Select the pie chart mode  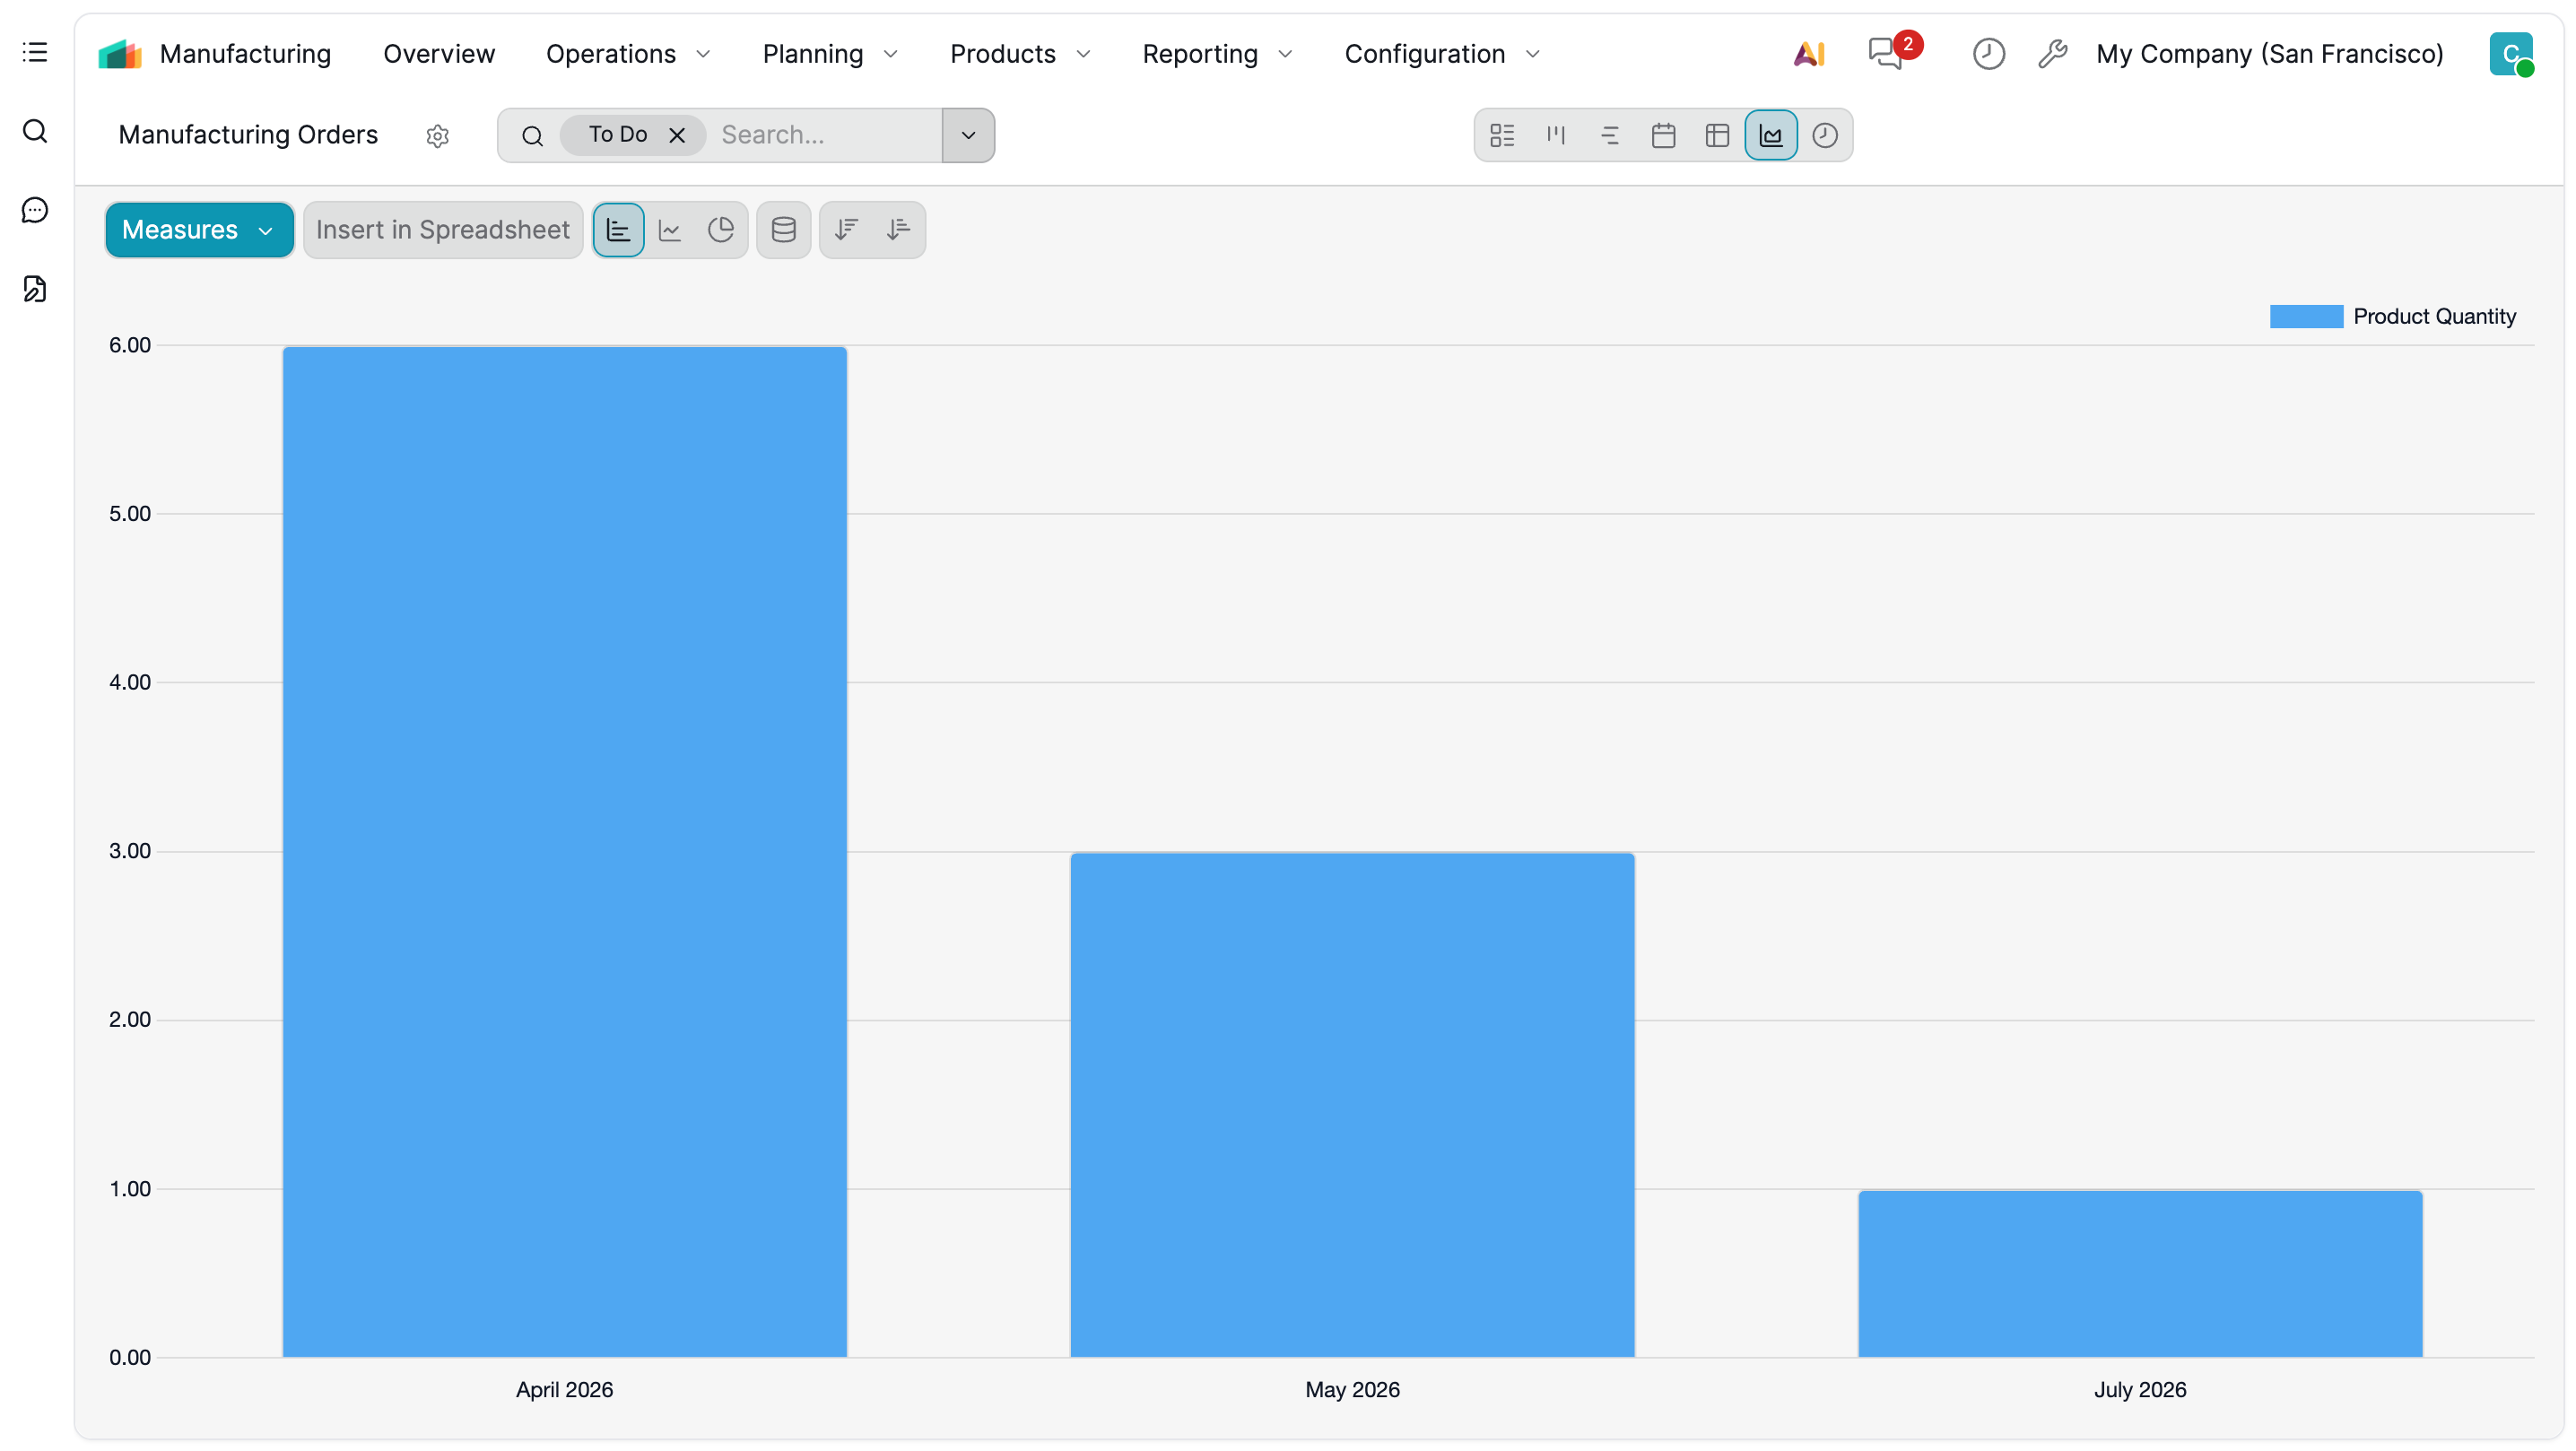(721, 230)
